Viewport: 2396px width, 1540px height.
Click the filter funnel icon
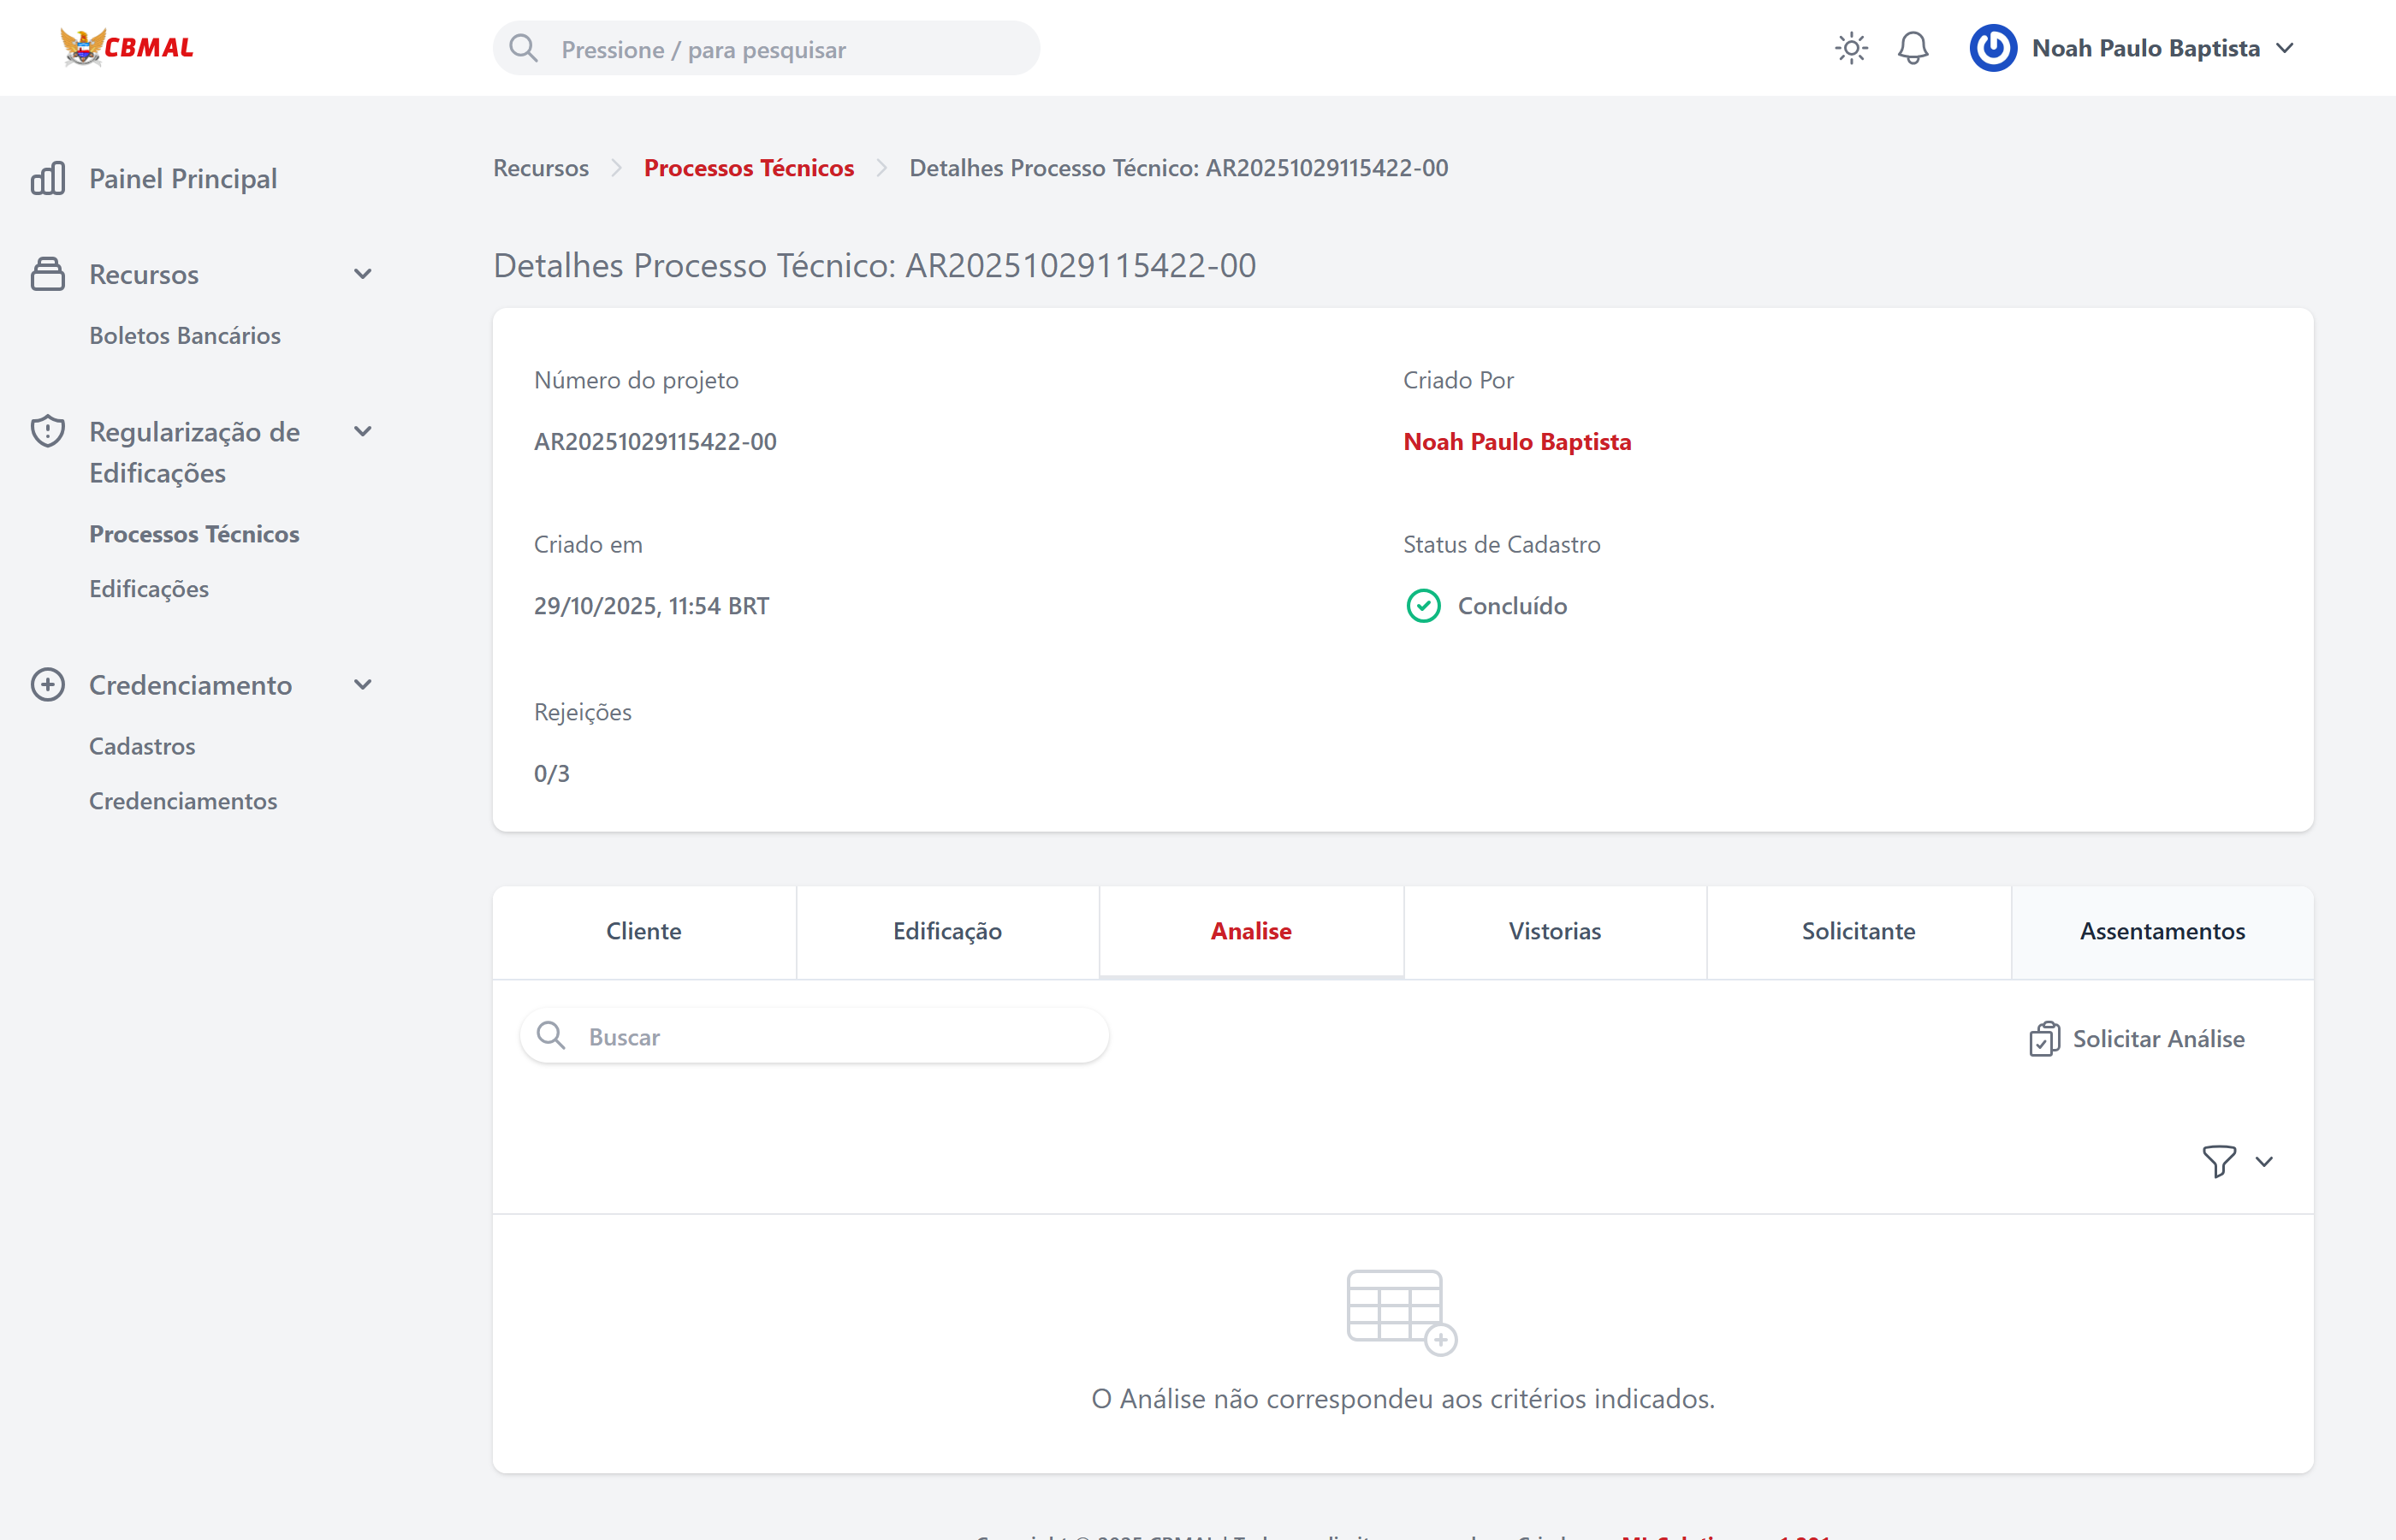(x=2218, y=1161)
